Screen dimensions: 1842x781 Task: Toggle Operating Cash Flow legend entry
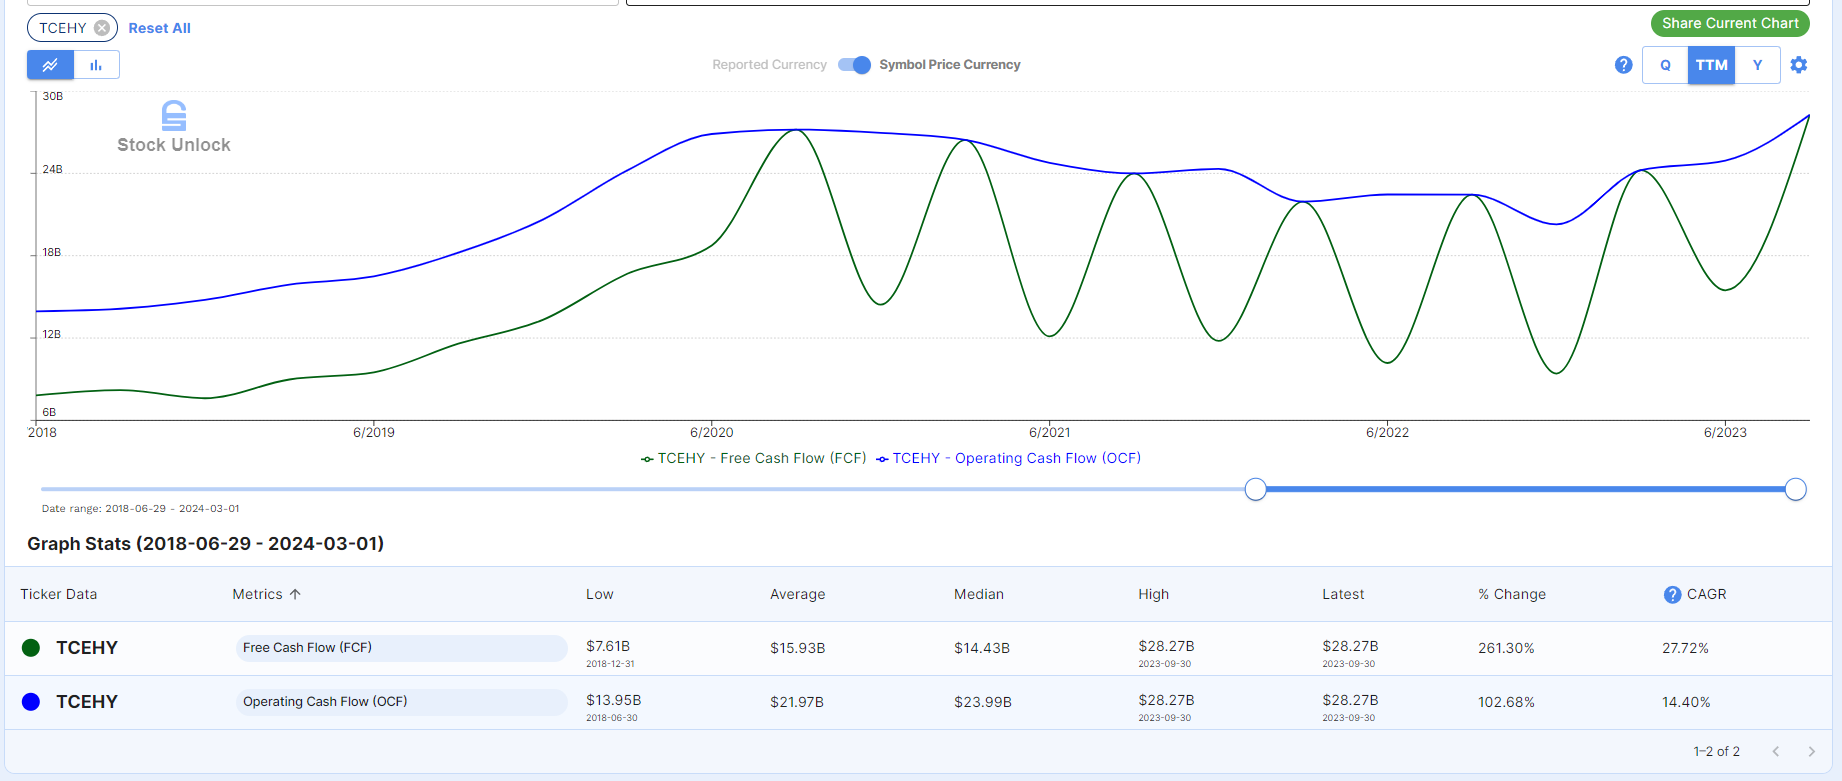(1008, 458)
